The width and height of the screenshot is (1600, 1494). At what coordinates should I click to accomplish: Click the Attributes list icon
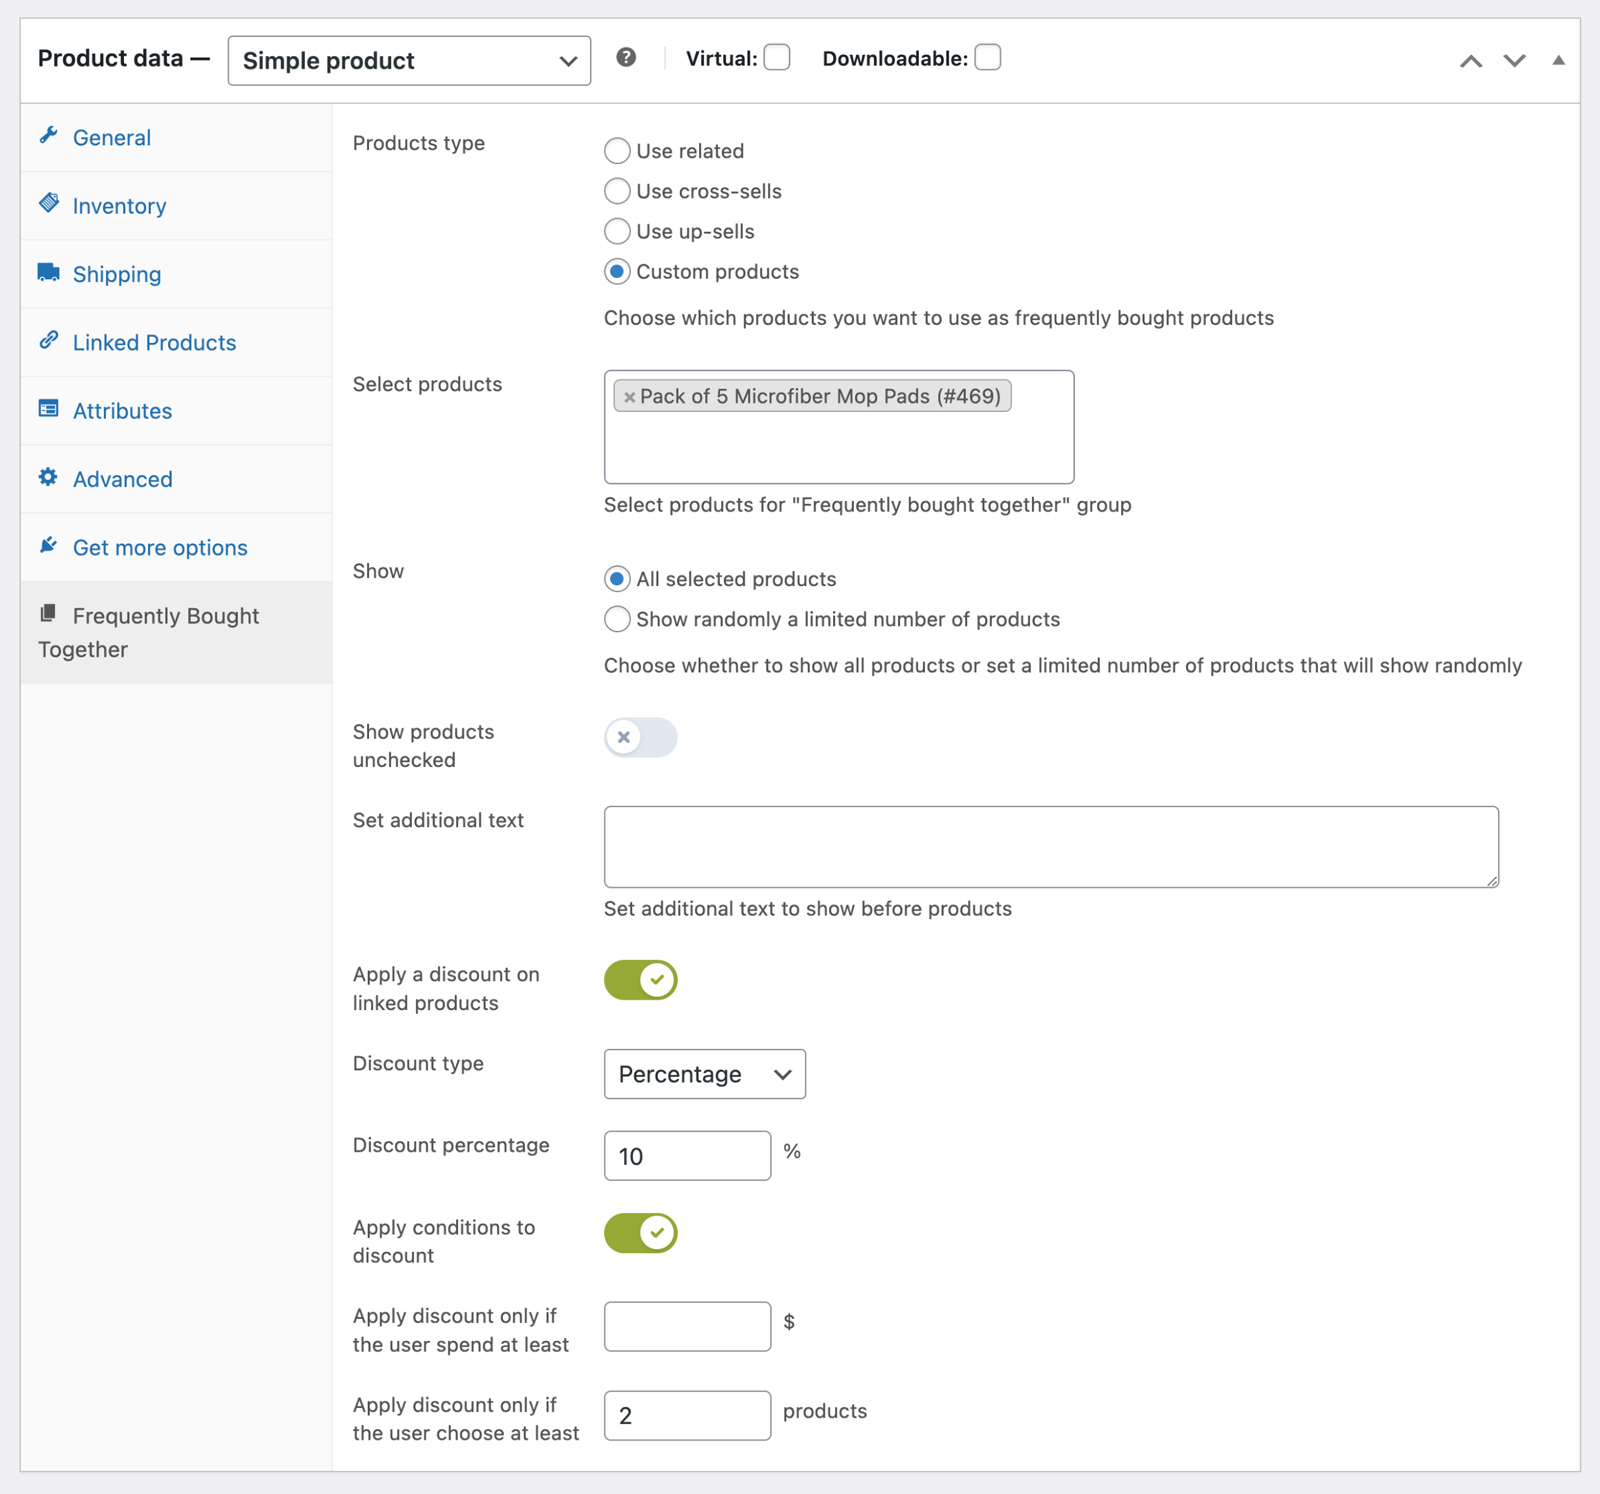48,409
